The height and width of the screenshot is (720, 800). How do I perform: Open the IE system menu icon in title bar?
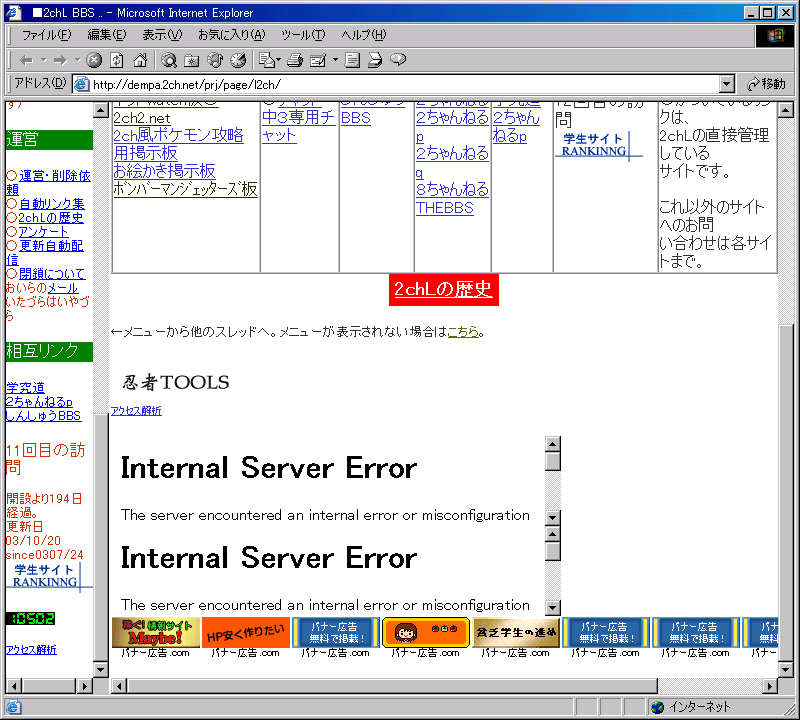tap(14, 13)
